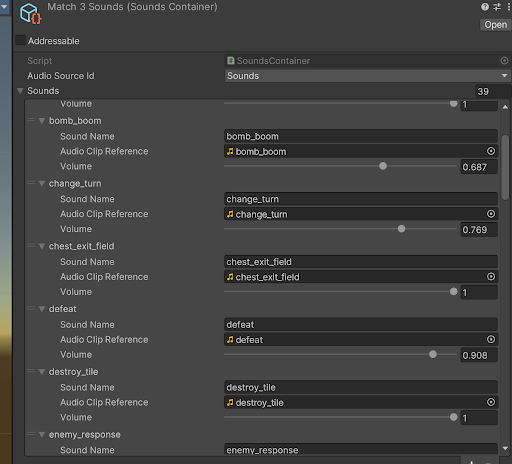The height and width of the screenshot is (464, 512).
Task: Click object picker for chest_exit_field audio clip
Action: pos(491,277)
